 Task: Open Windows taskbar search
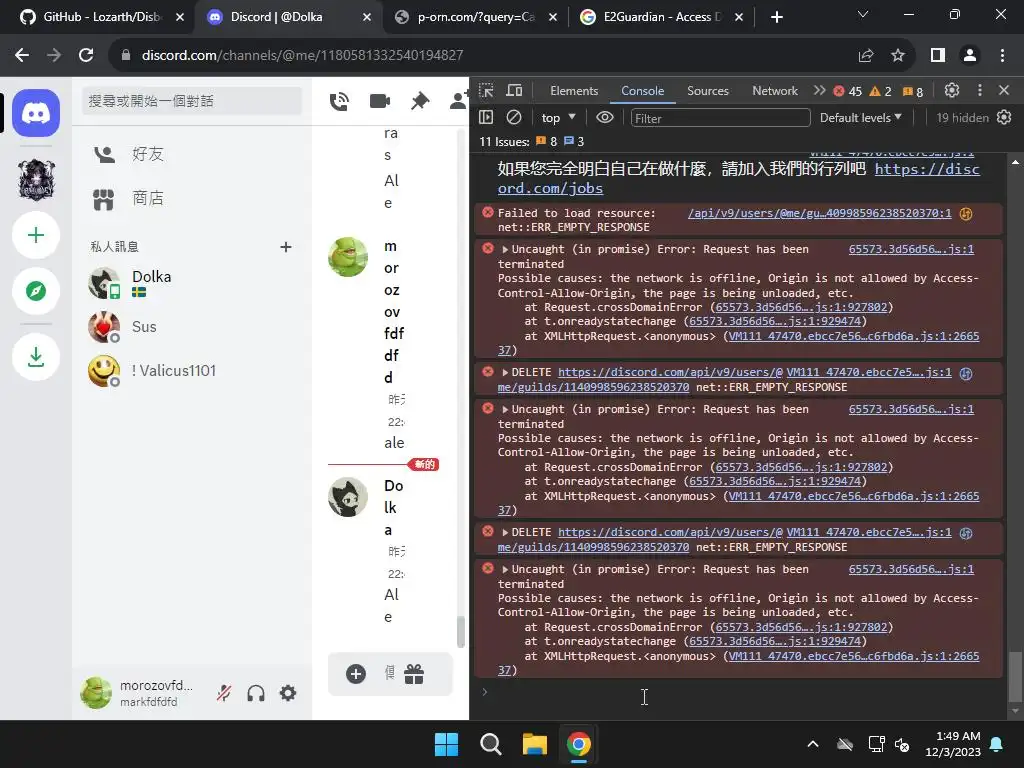(x=490, y=744)
